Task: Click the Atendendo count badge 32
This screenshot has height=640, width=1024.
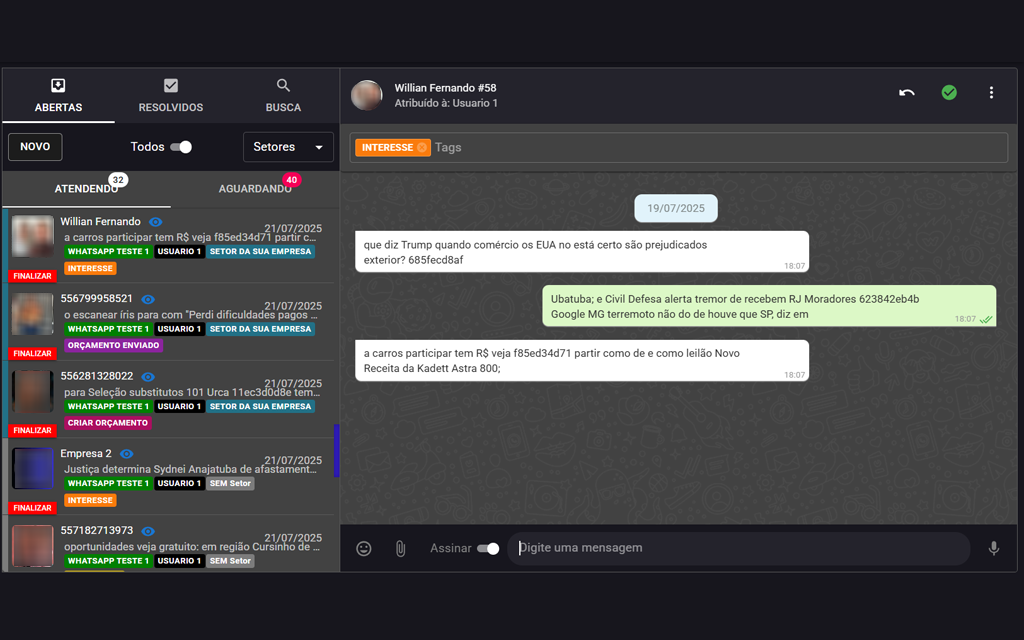Action: pos(118,180)
